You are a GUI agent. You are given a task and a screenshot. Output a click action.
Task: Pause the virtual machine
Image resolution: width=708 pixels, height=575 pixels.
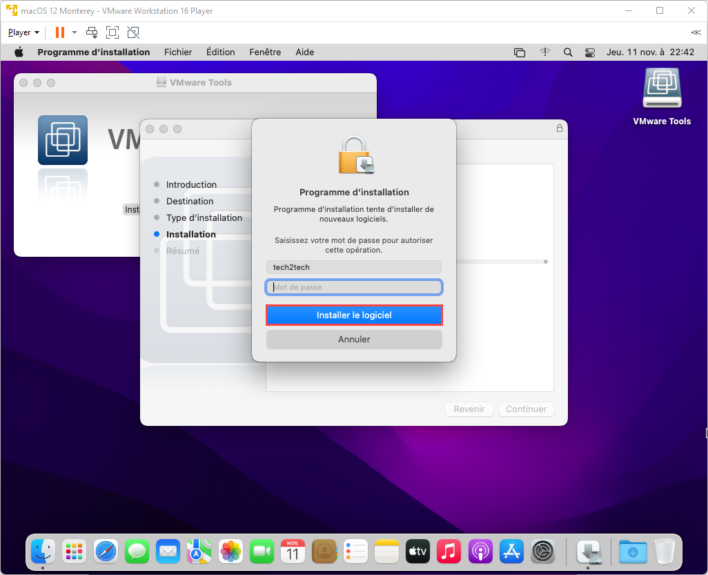[x=60, y=32]
